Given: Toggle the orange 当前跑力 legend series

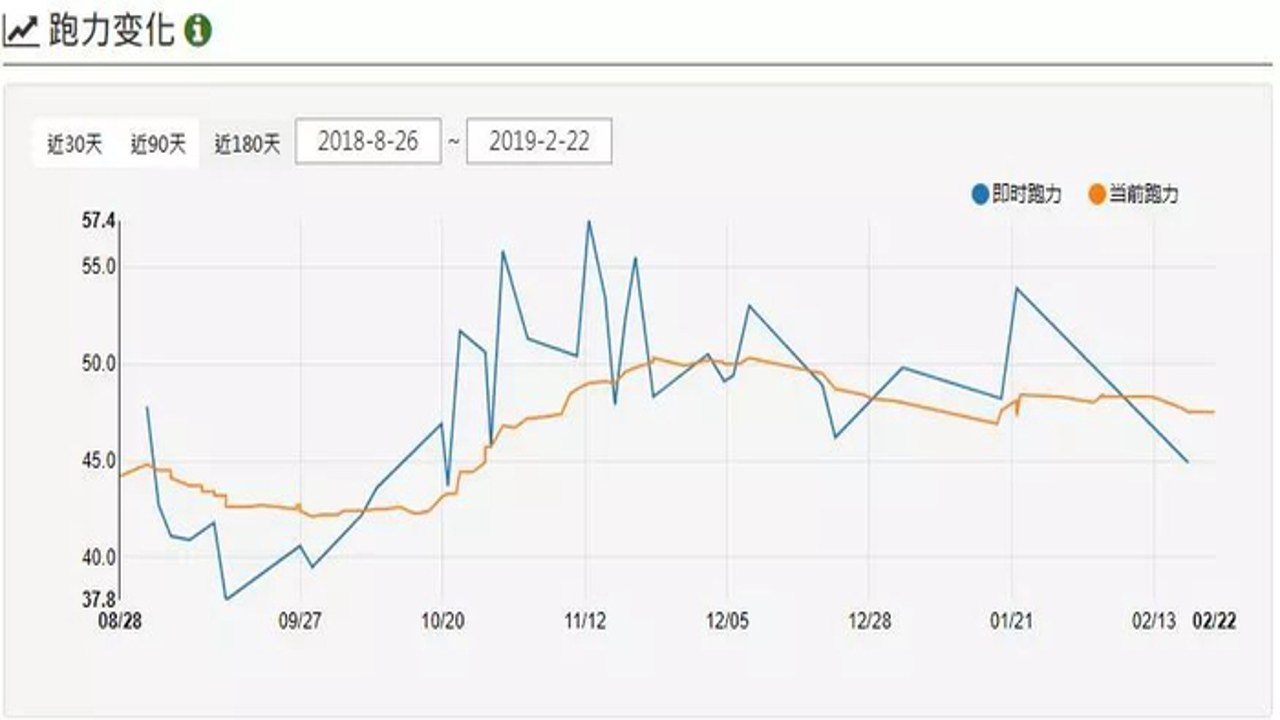Looking at the screenshot, I should (1133, 195).
